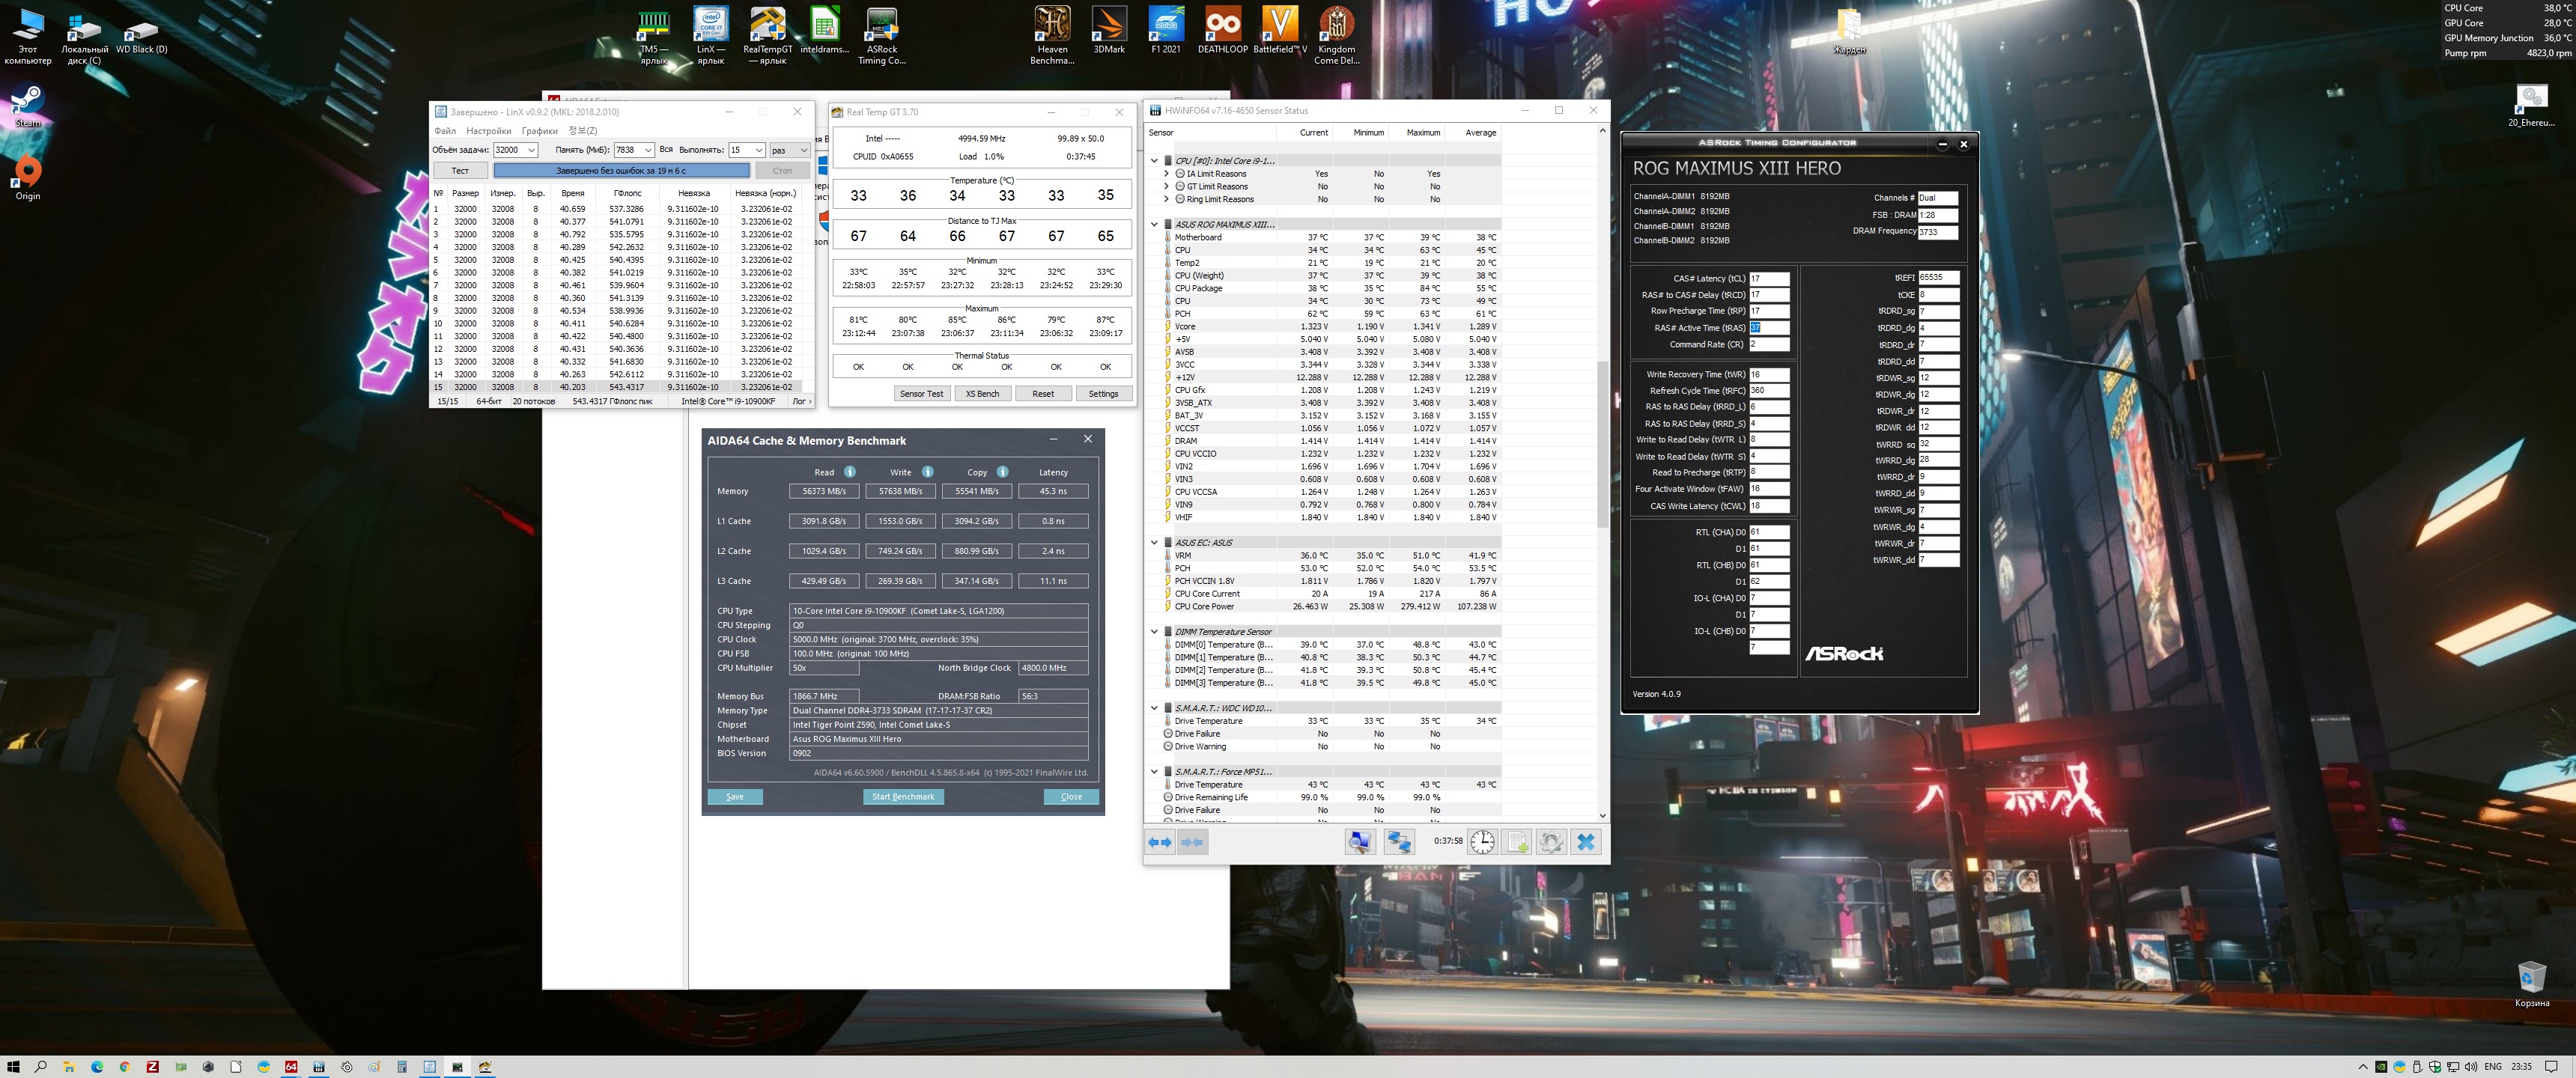Click info icon next to Read column
This screenshot has width=2576, height=1078.
coord(849,472)
